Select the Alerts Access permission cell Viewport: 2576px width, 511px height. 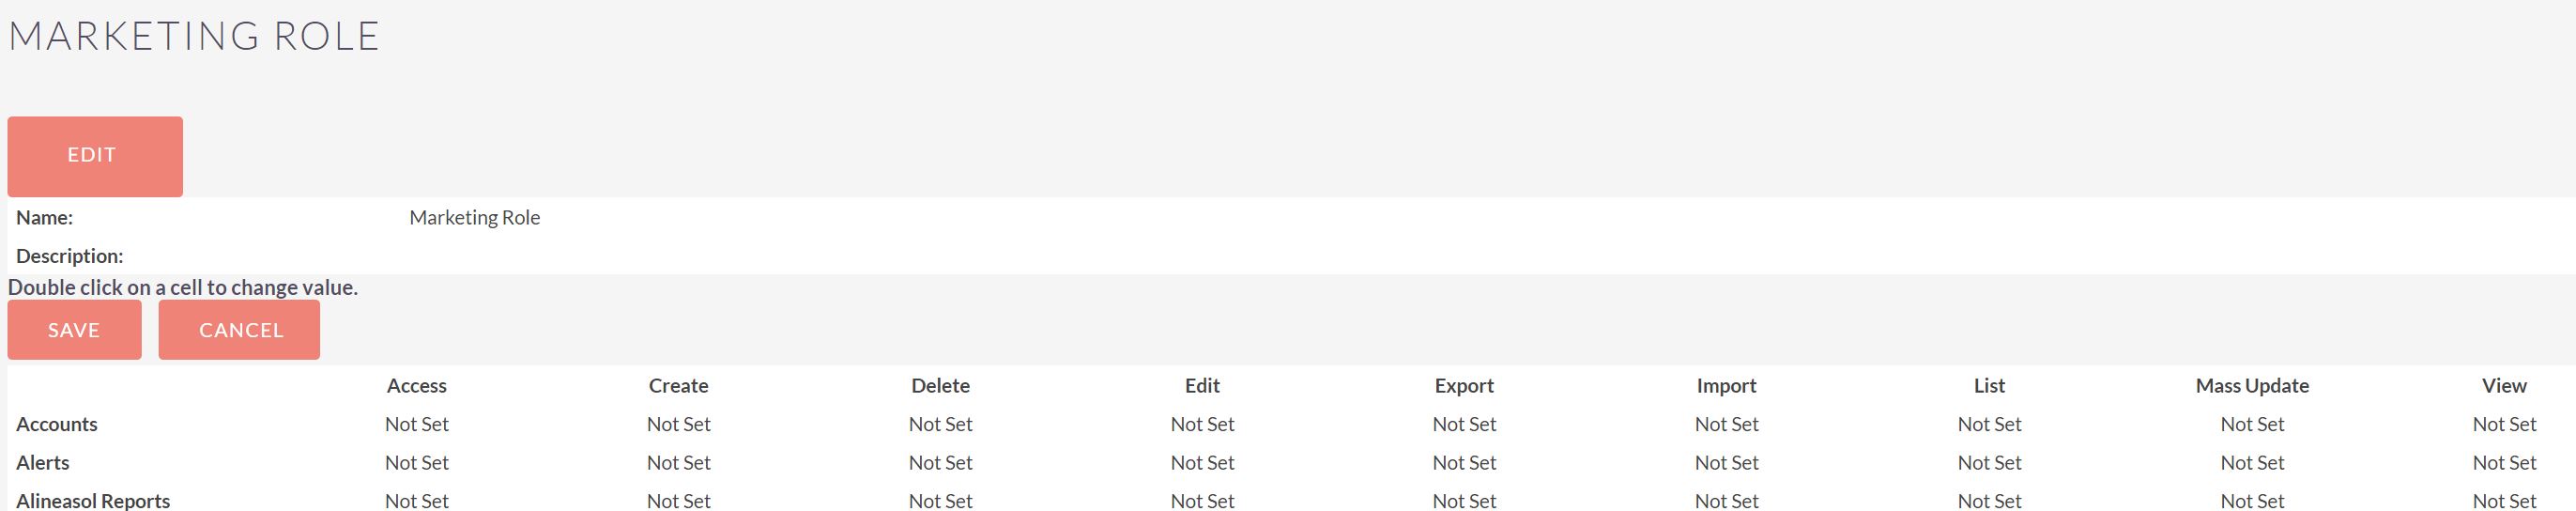pos(417,463)
